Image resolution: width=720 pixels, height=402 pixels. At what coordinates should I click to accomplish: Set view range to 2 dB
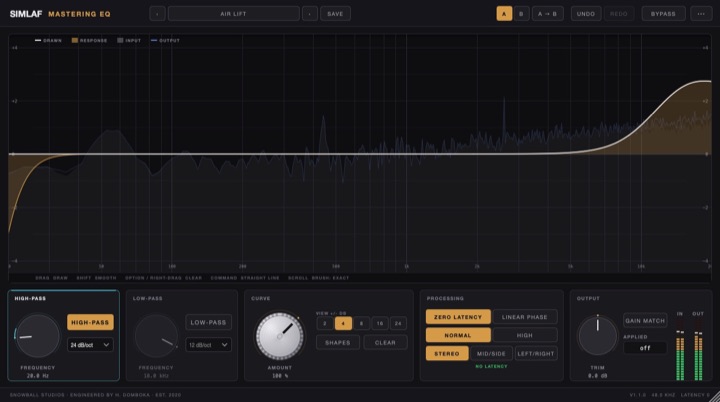pos(325,323)
